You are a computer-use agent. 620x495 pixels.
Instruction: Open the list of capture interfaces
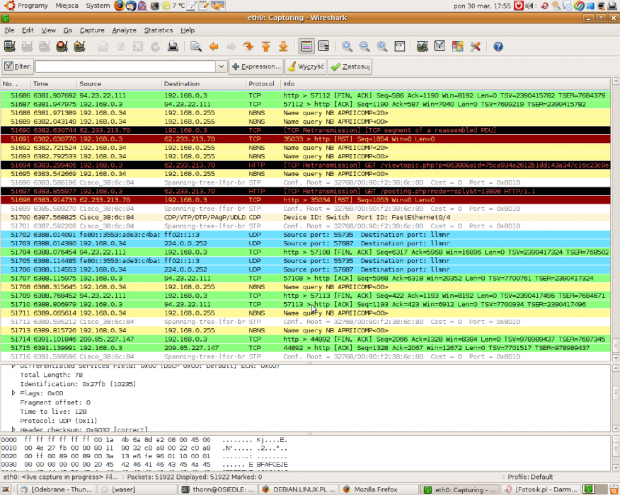[x=9, y=47]
